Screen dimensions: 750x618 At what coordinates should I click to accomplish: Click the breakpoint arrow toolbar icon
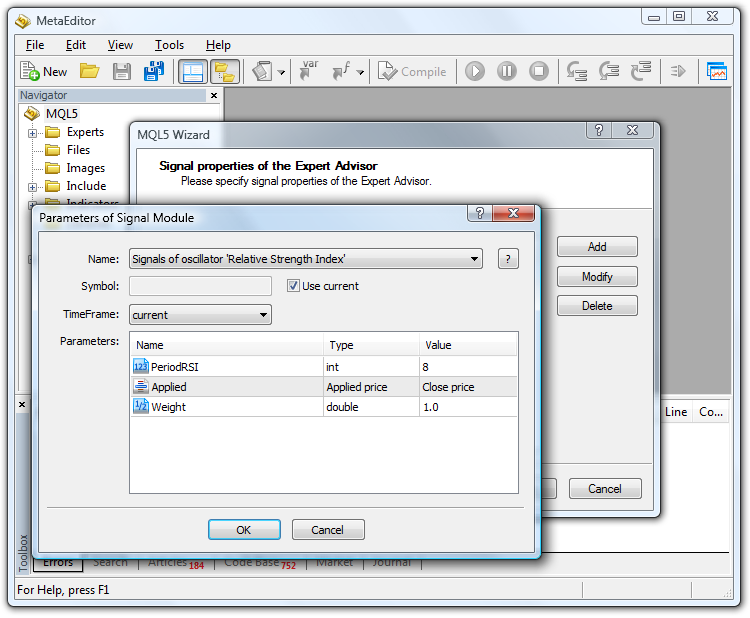tap(678, 71)
